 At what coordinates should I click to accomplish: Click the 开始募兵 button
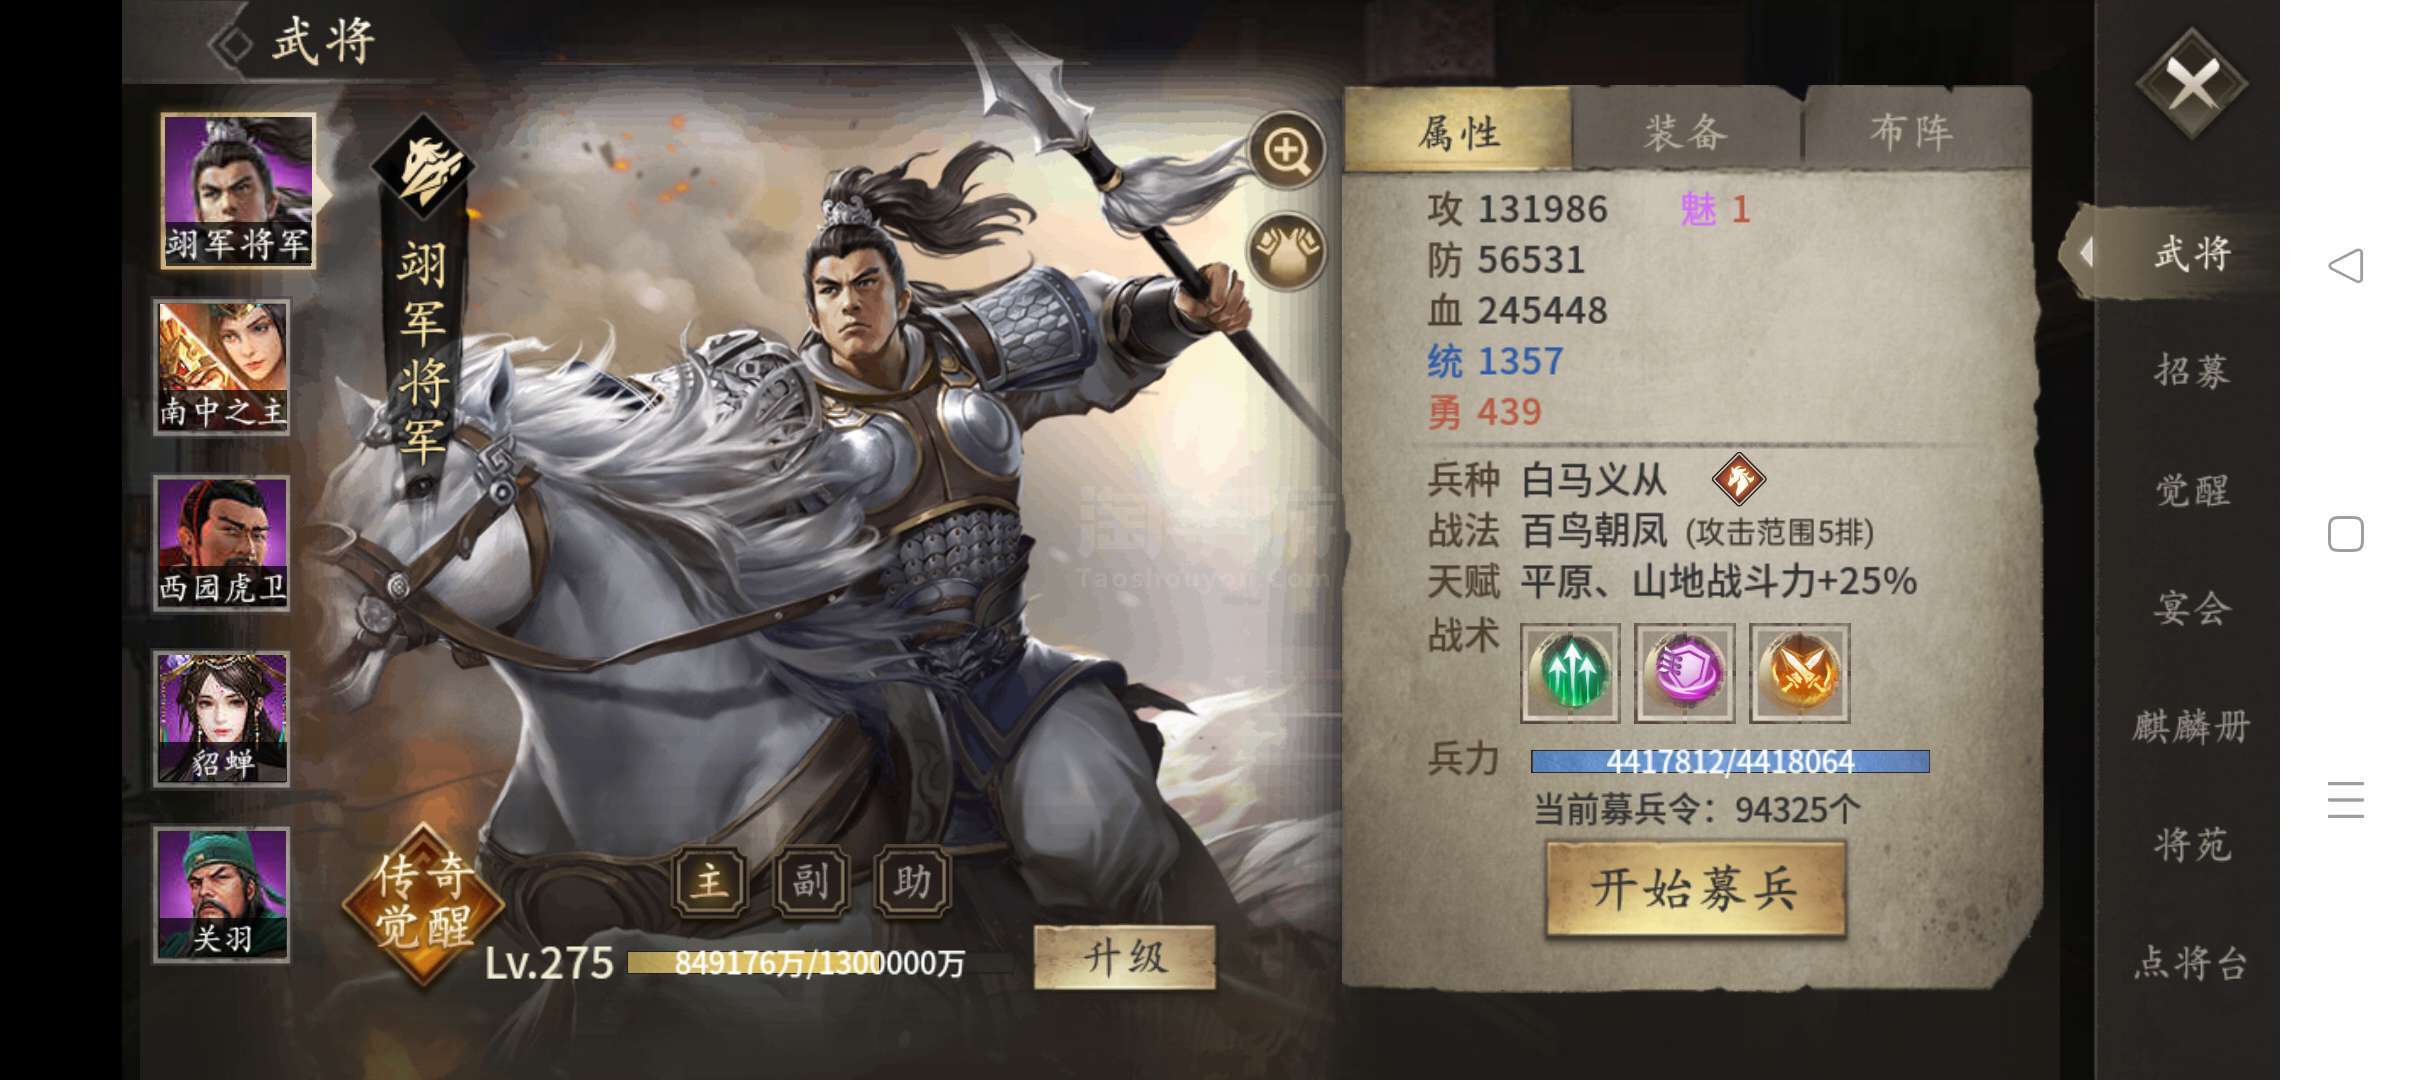(x=1695, y=889)
